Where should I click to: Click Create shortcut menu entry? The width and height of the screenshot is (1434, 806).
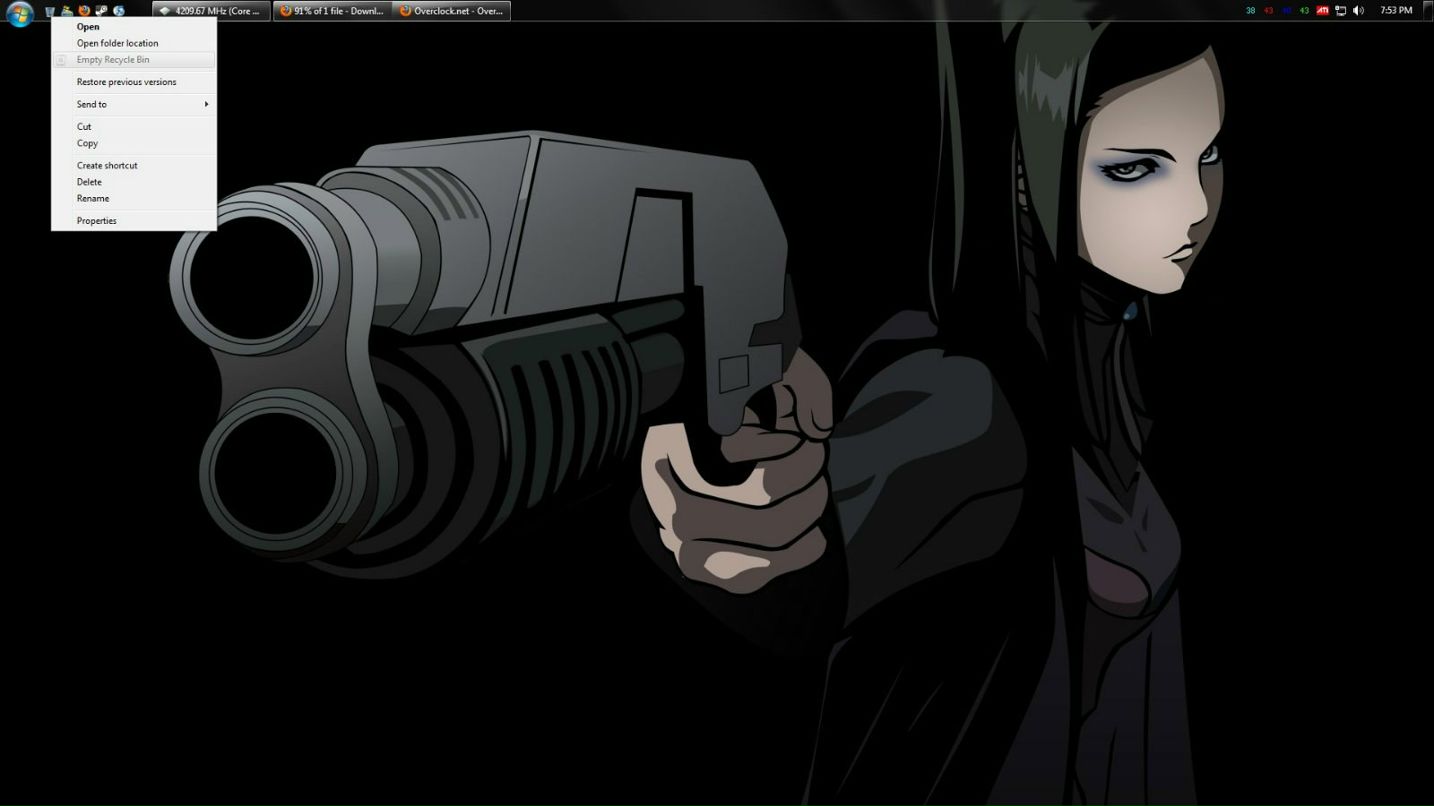[x=107, y=165]
